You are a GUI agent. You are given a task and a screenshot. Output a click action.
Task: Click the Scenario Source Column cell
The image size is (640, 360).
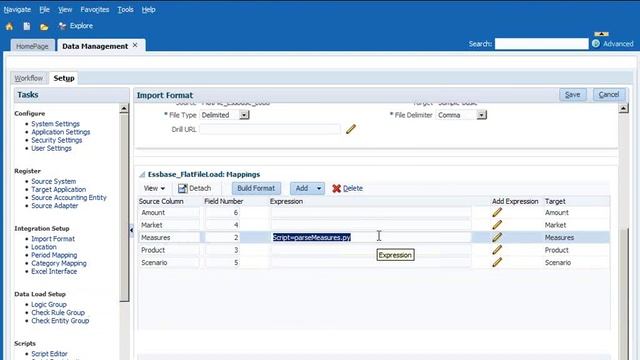point(169,262)
